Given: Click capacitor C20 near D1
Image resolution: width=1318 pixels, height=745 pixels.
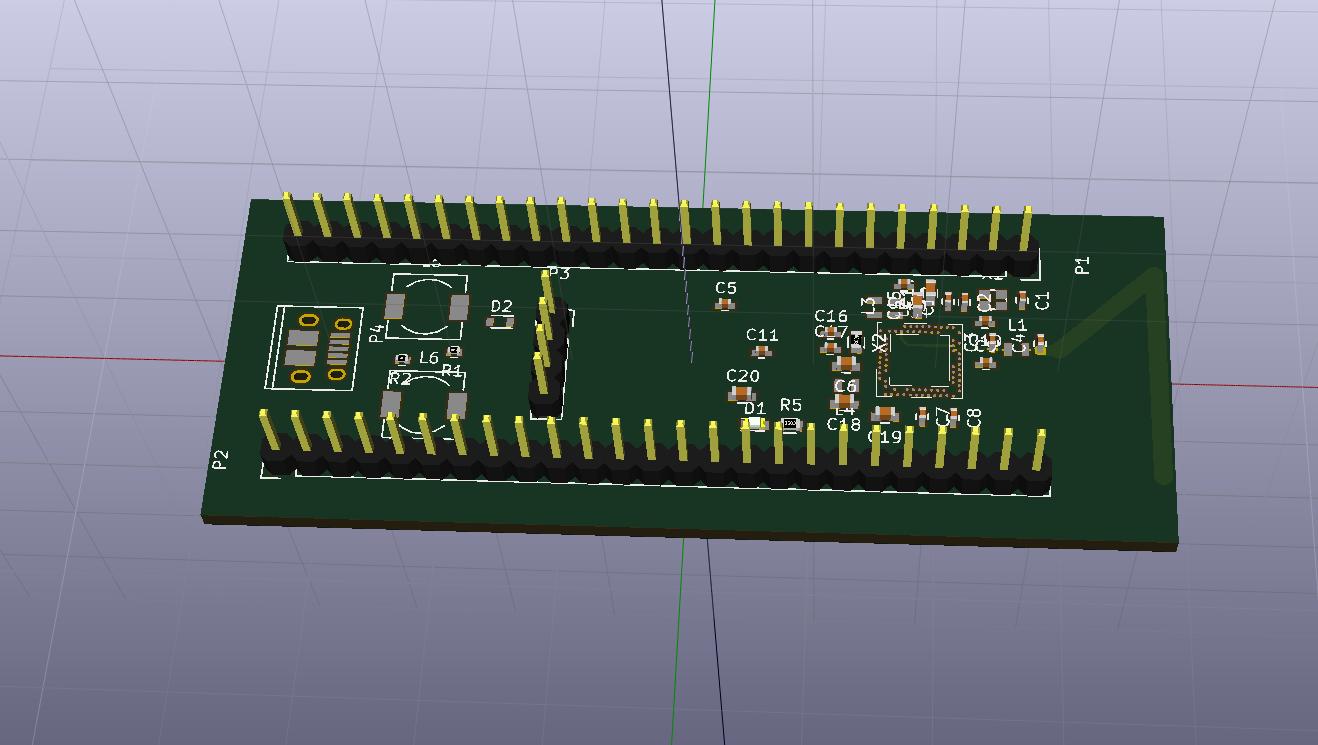Looking at the screenshot, I should [741, 393].
